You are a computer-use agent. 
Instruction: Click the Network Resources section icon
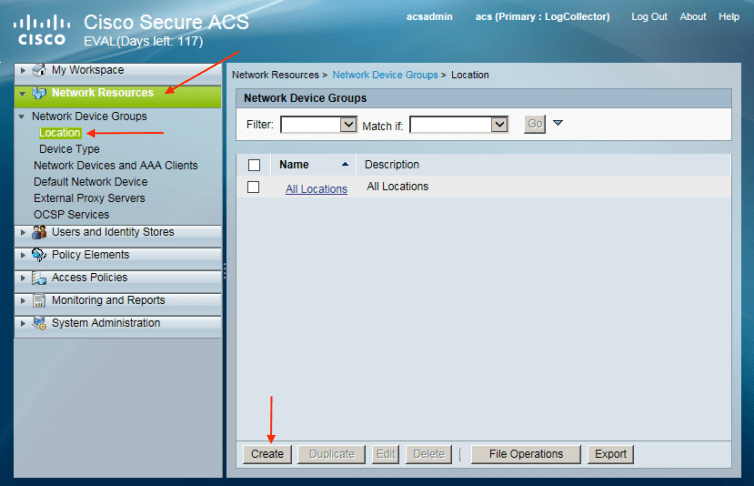40,93
